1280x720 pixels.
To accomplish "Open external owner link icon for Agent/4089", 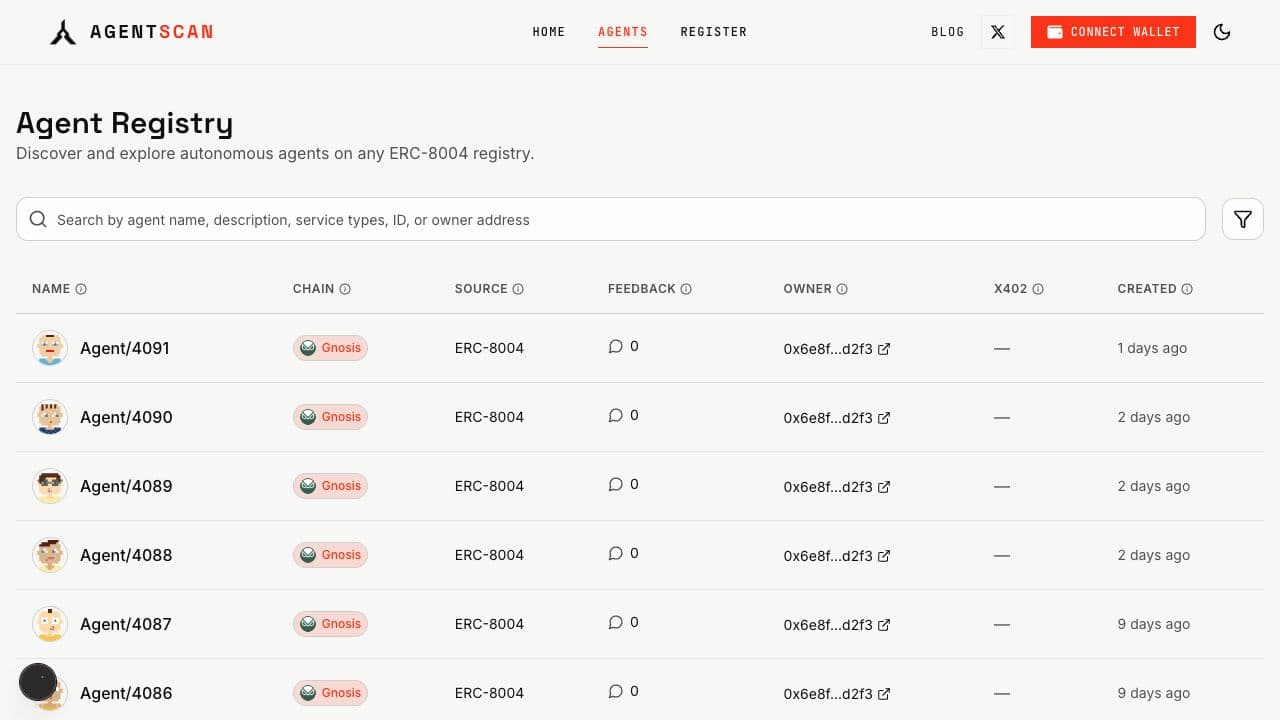I will pyautogui.click(x=884, y=487).
